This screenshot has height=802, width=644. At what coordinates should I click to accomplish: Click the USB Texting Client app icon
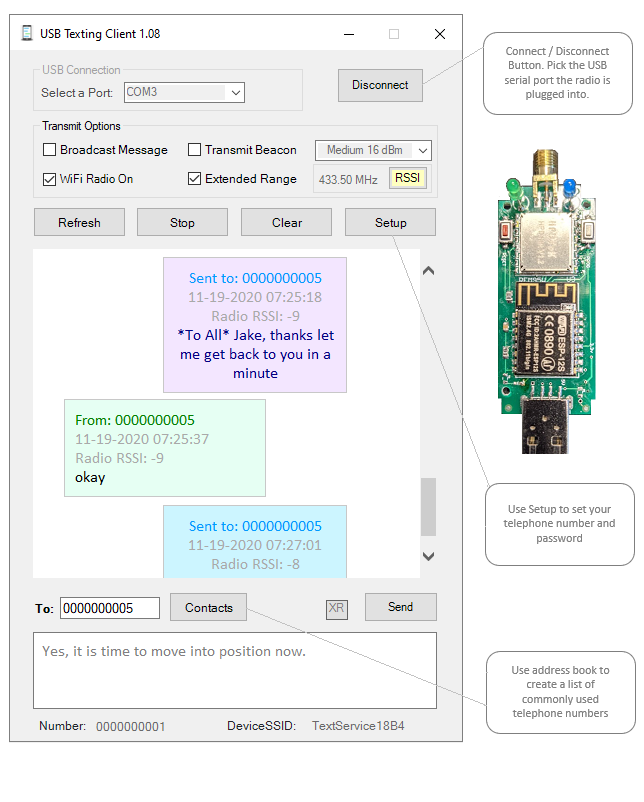[x=27, y=33]
